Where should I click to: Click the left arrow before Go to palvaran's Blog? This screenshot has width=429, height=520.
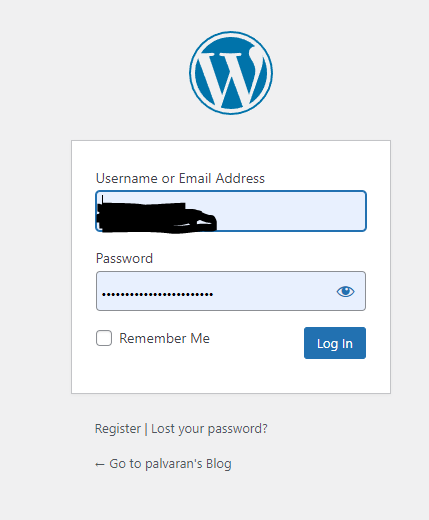tap(100, 464)
